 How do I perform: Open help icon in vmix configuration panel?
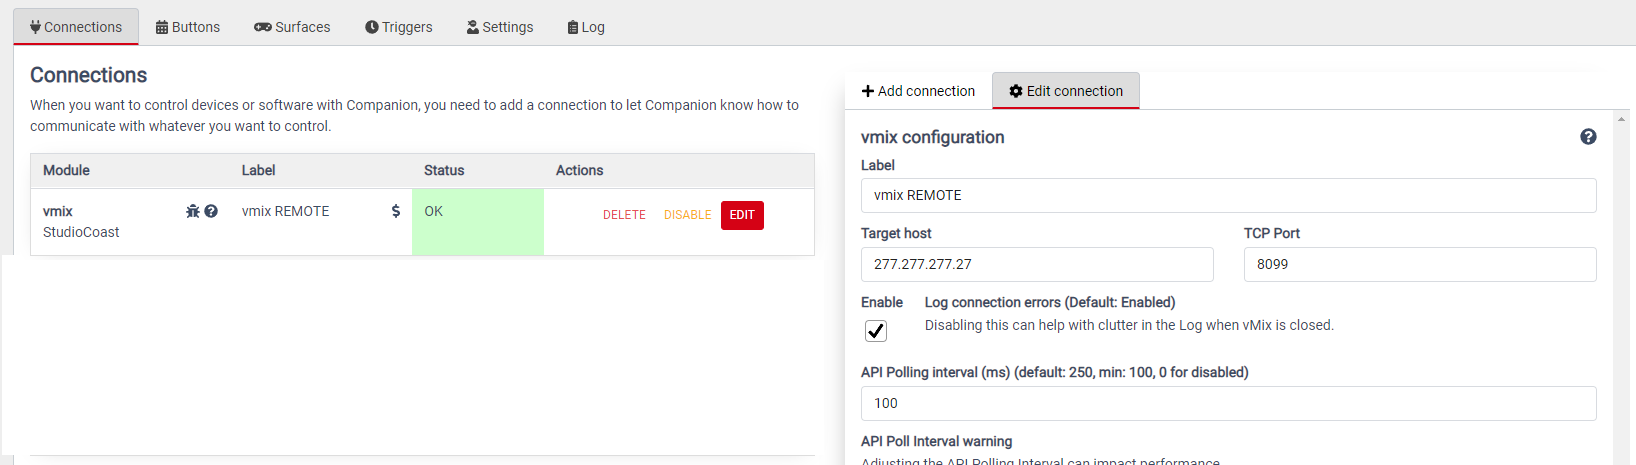[1588, 137]
